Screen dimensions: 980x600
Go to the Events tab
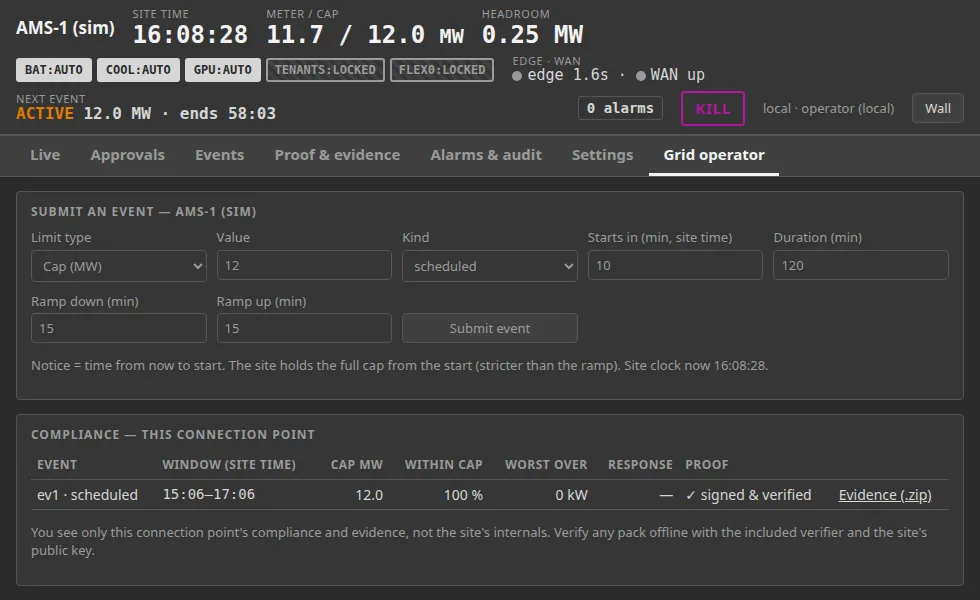tap(219, 155)
